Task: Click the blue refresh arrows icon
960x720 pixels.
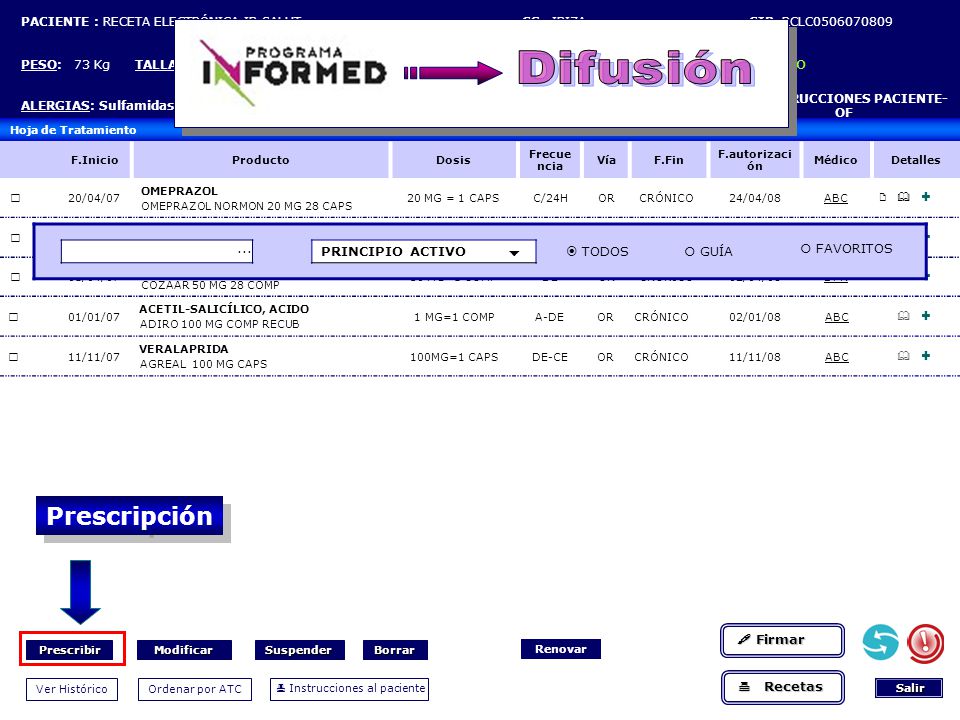Action: click(x=880, y=642)
